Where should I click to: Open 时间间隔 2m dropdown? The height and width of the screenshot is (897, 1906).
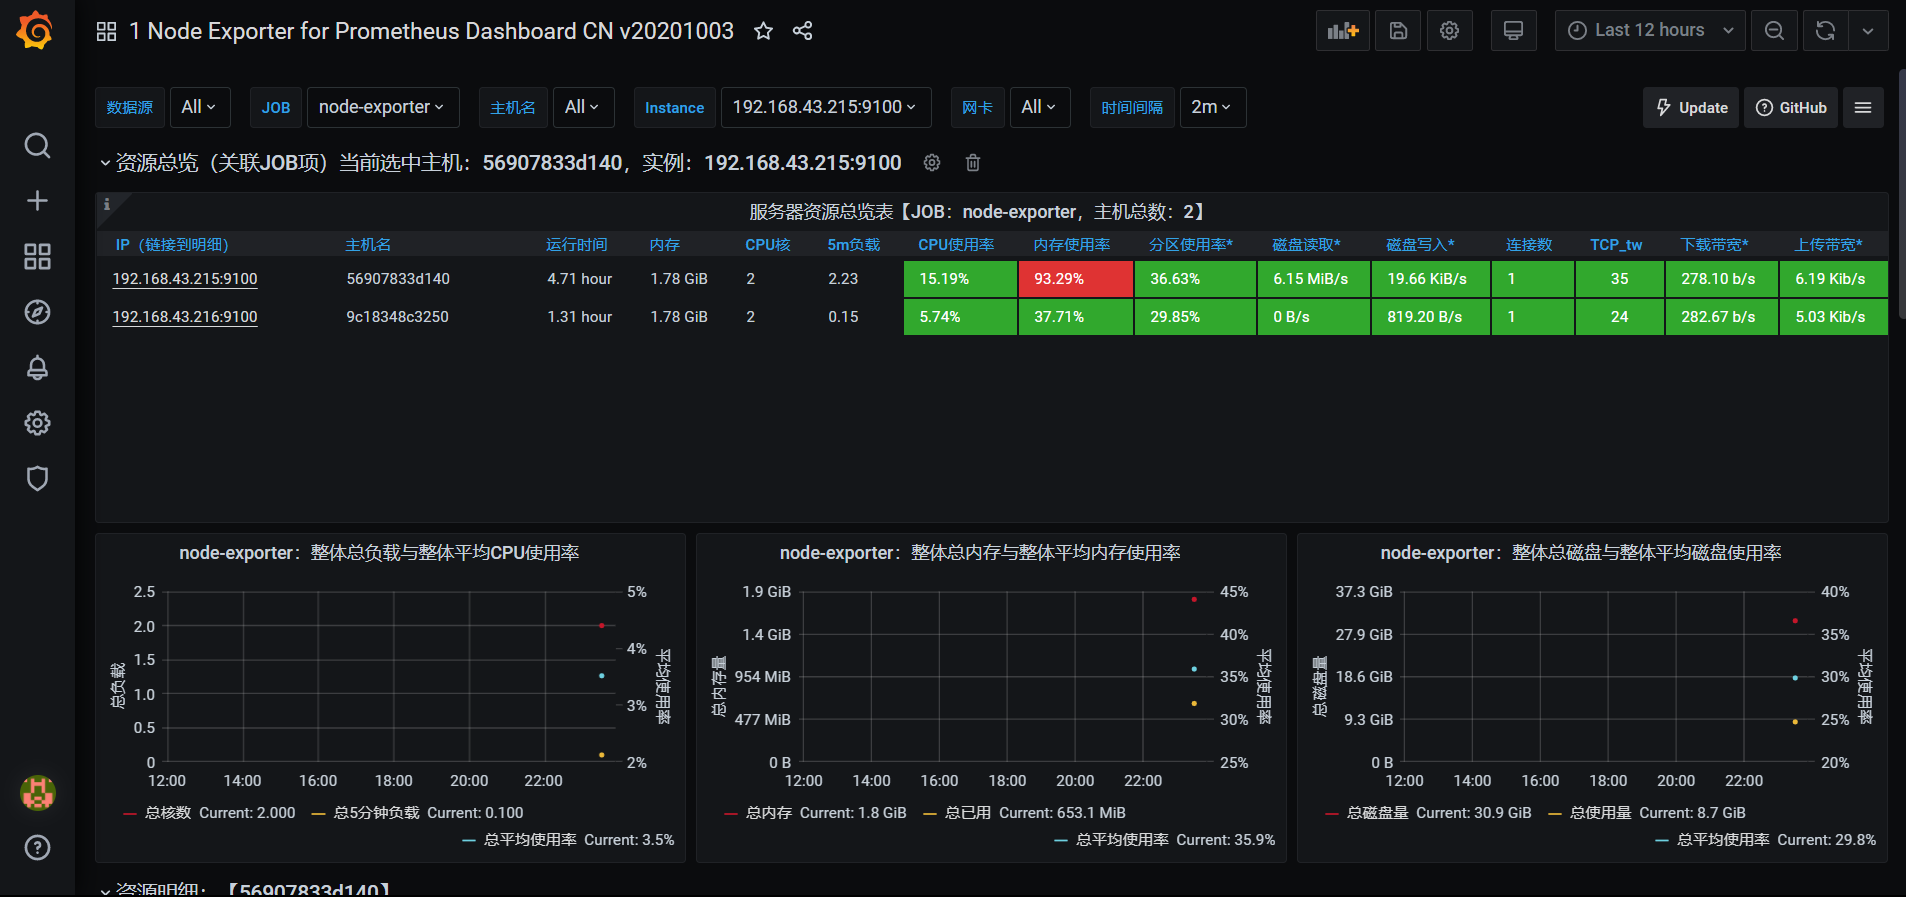1212,107
